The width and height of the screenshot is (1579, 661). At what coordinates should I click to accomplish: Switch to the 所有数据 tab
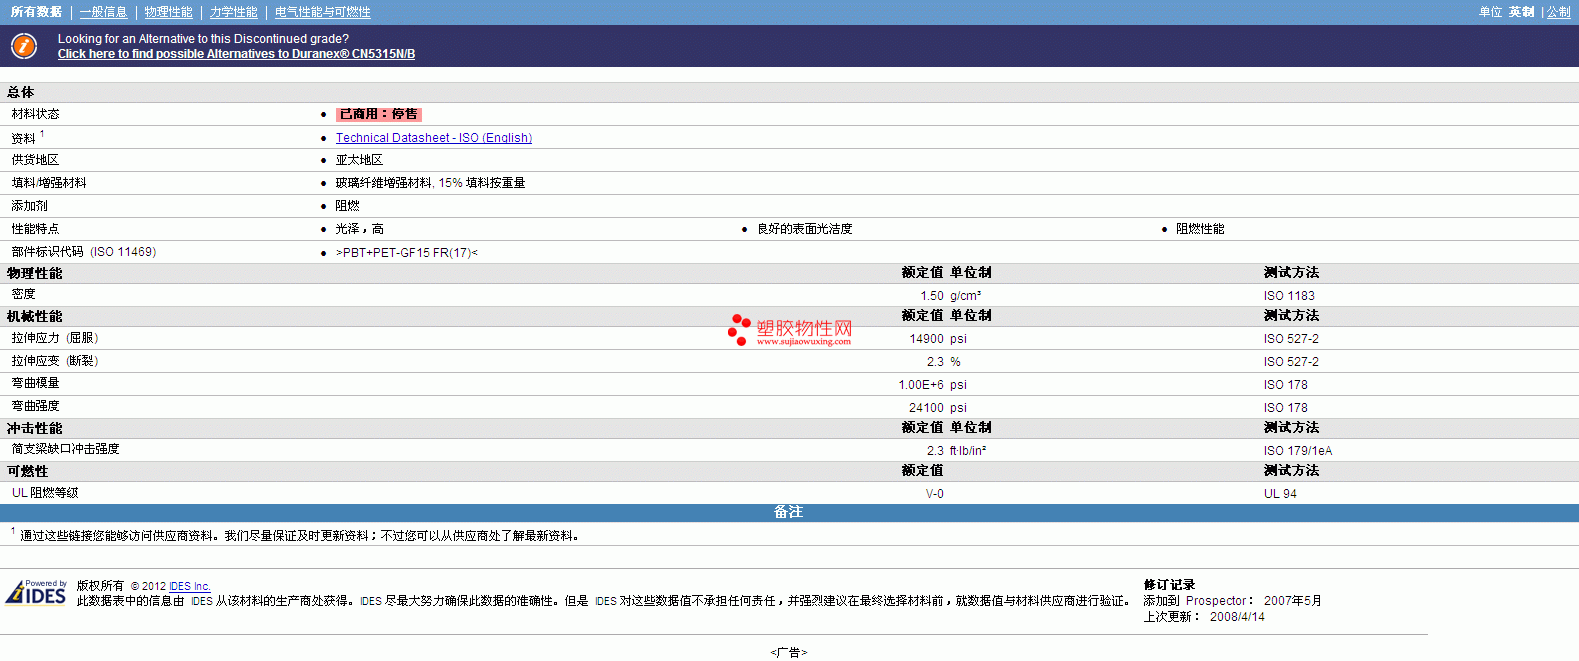click(36, 12)
